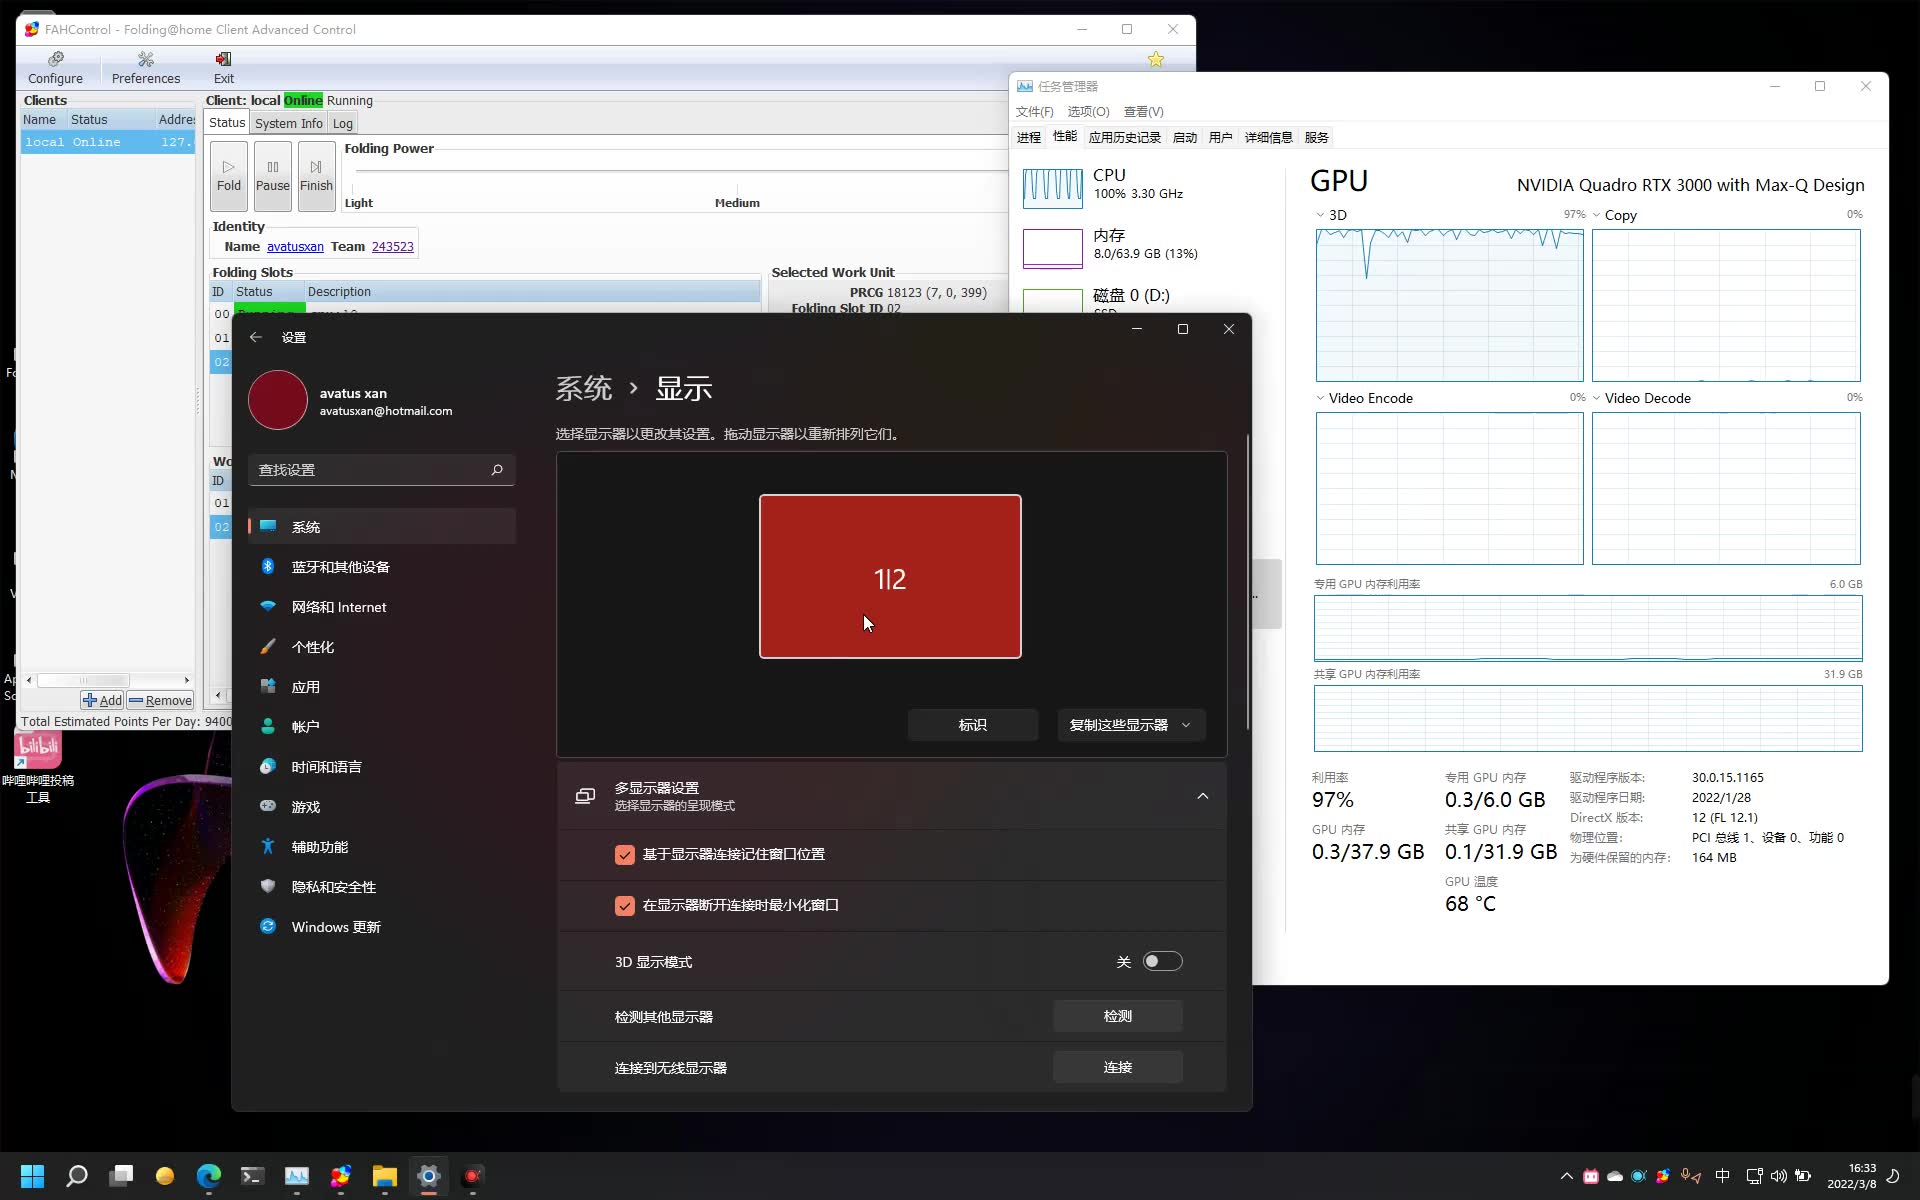Click the Fold icon to start folding

click(228, 175)
